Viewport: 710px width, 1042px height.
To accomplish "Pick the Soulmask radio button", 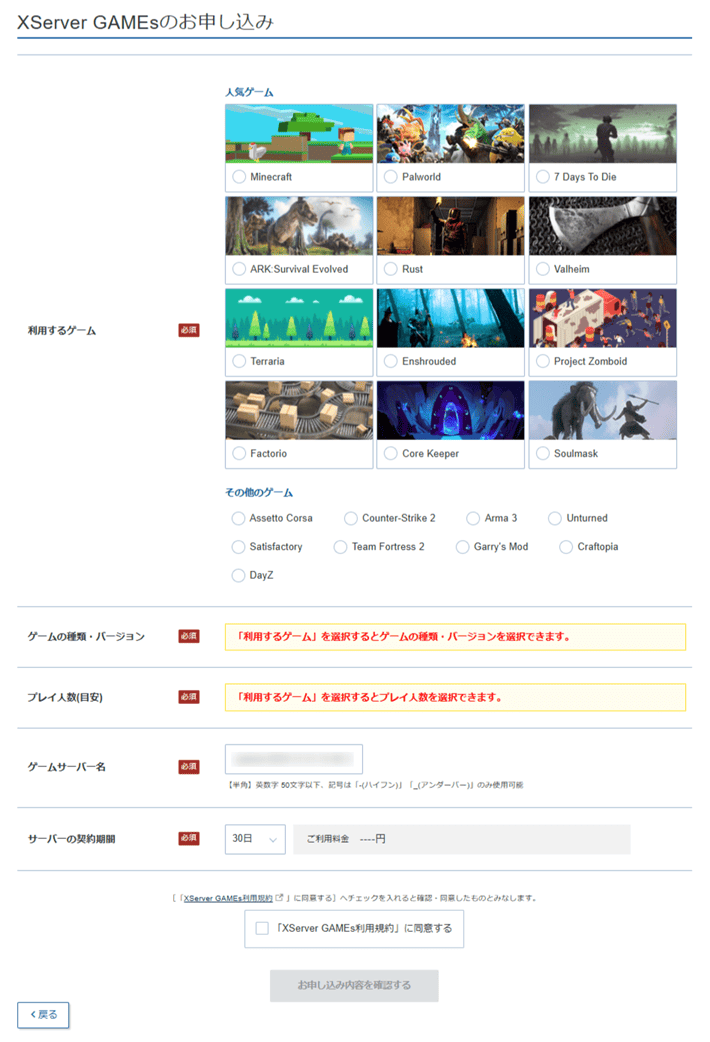I will (x=542, y=453).
